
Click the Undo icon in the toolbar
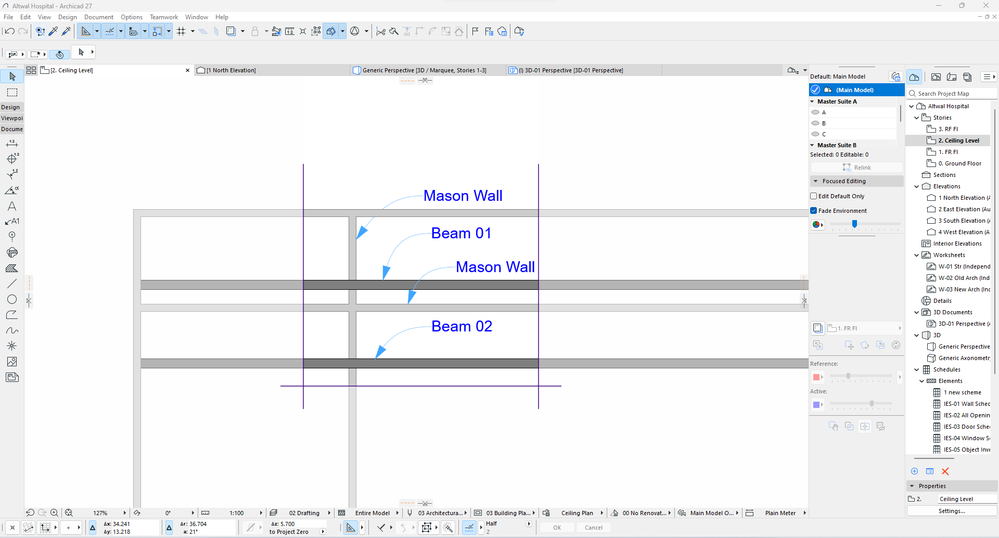(9, 31)
